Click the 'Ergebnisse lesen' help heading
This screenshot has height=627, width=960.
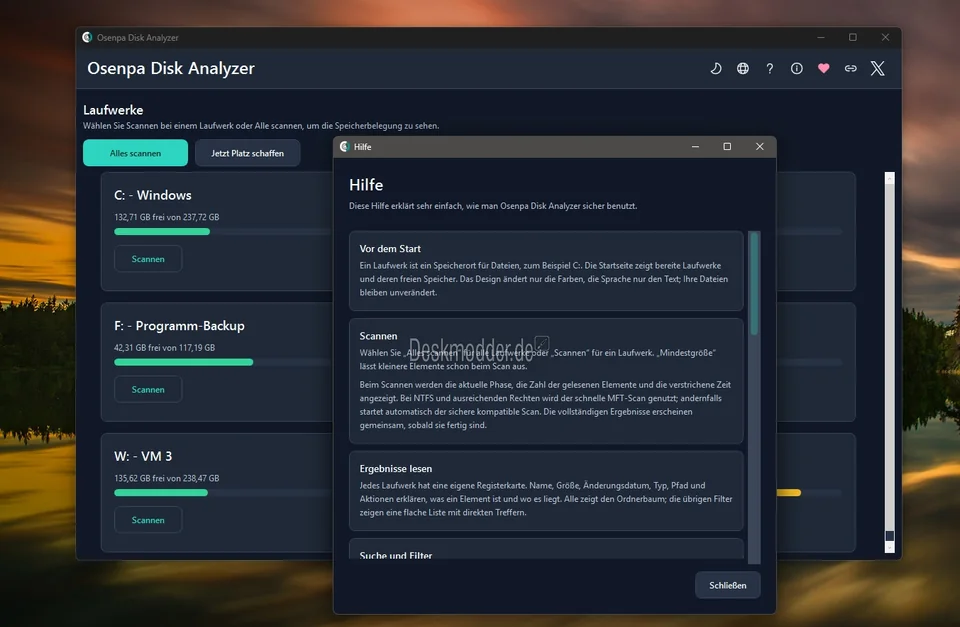[x=396, y=468]
